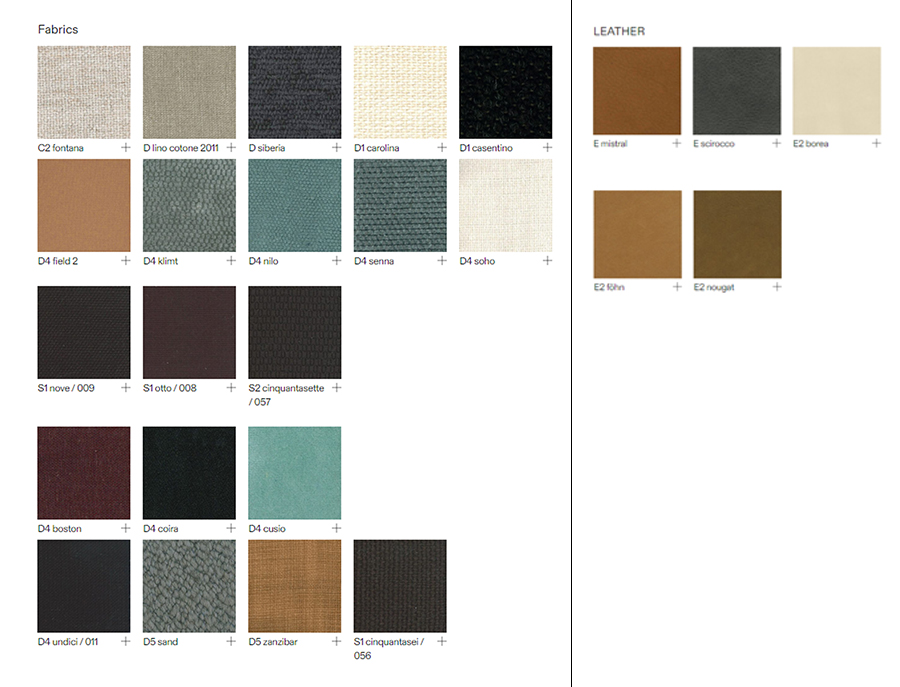Click the D4 soho fabric thumbnail
The width and height of the screenshot is (900, 687).
(x=505, y=206)
